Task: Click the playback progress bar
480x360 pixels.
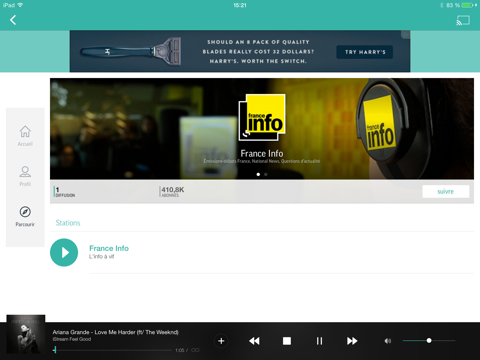Action: point(113,350)
